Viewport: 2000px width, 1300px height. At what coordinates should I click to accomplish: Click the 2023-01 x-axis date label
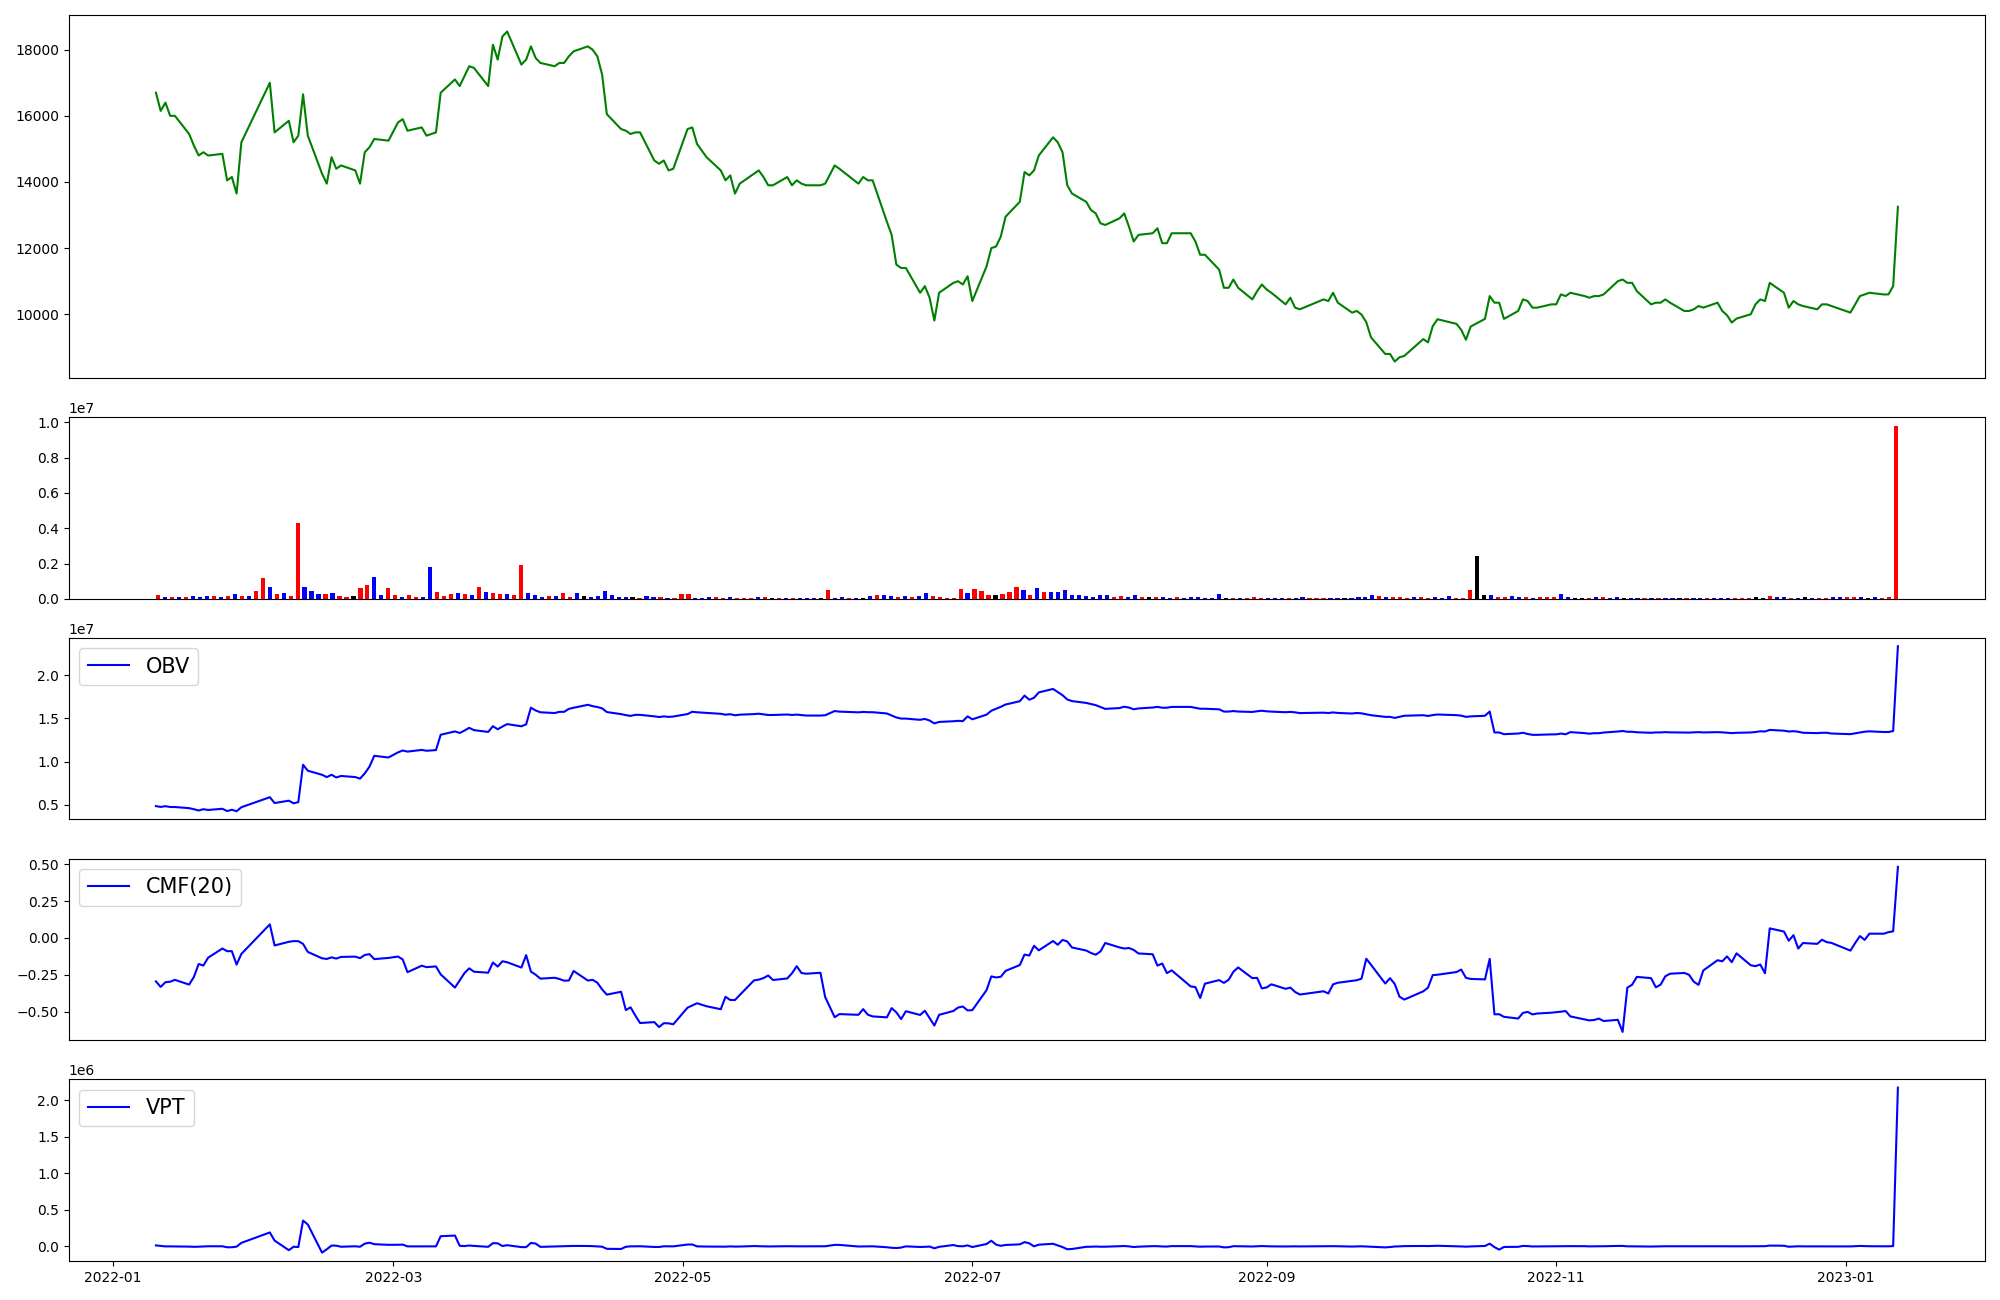coord(1845,1277)
